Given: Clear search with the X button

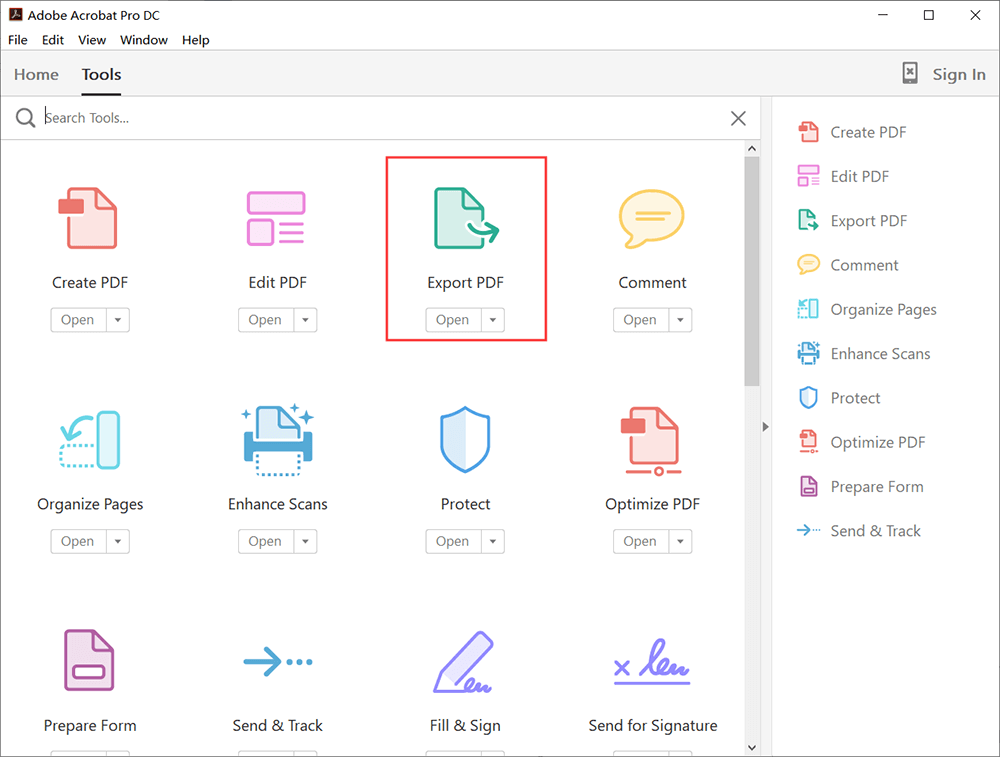Looking at the screenshot, I should [x=738, y=118].
